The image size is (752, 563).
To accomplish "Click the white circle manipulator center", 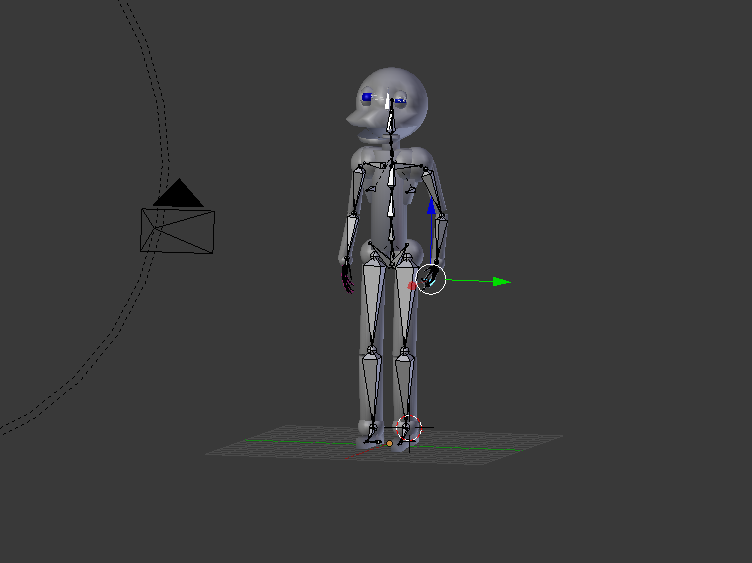I will 431,279.
